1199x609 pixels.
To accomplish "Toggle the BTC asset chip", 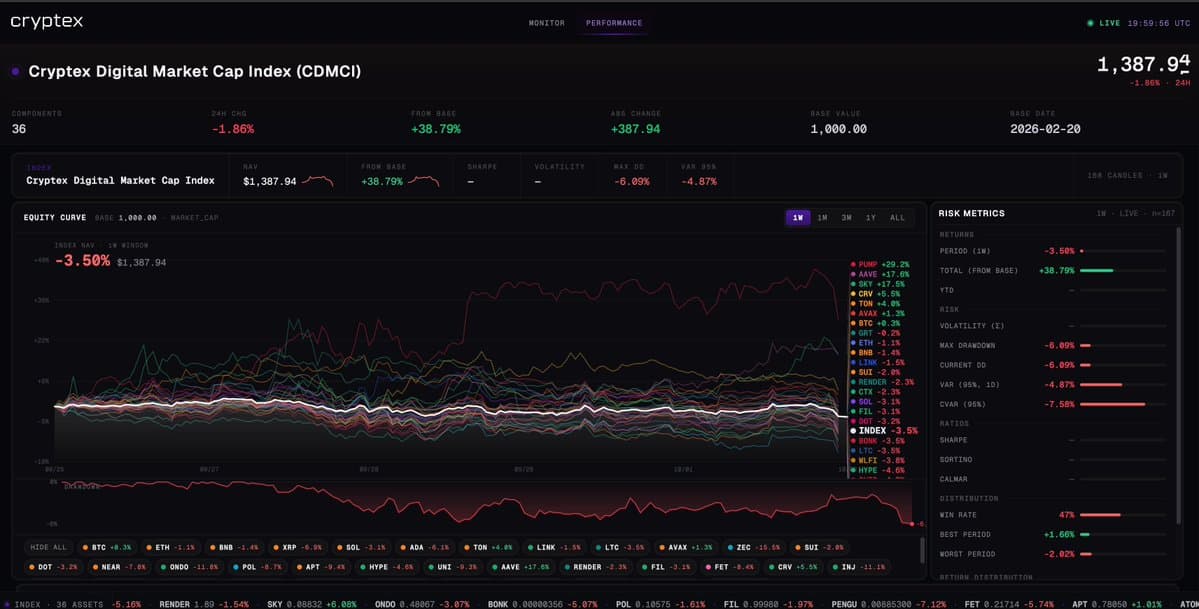I will pos(107,548).
